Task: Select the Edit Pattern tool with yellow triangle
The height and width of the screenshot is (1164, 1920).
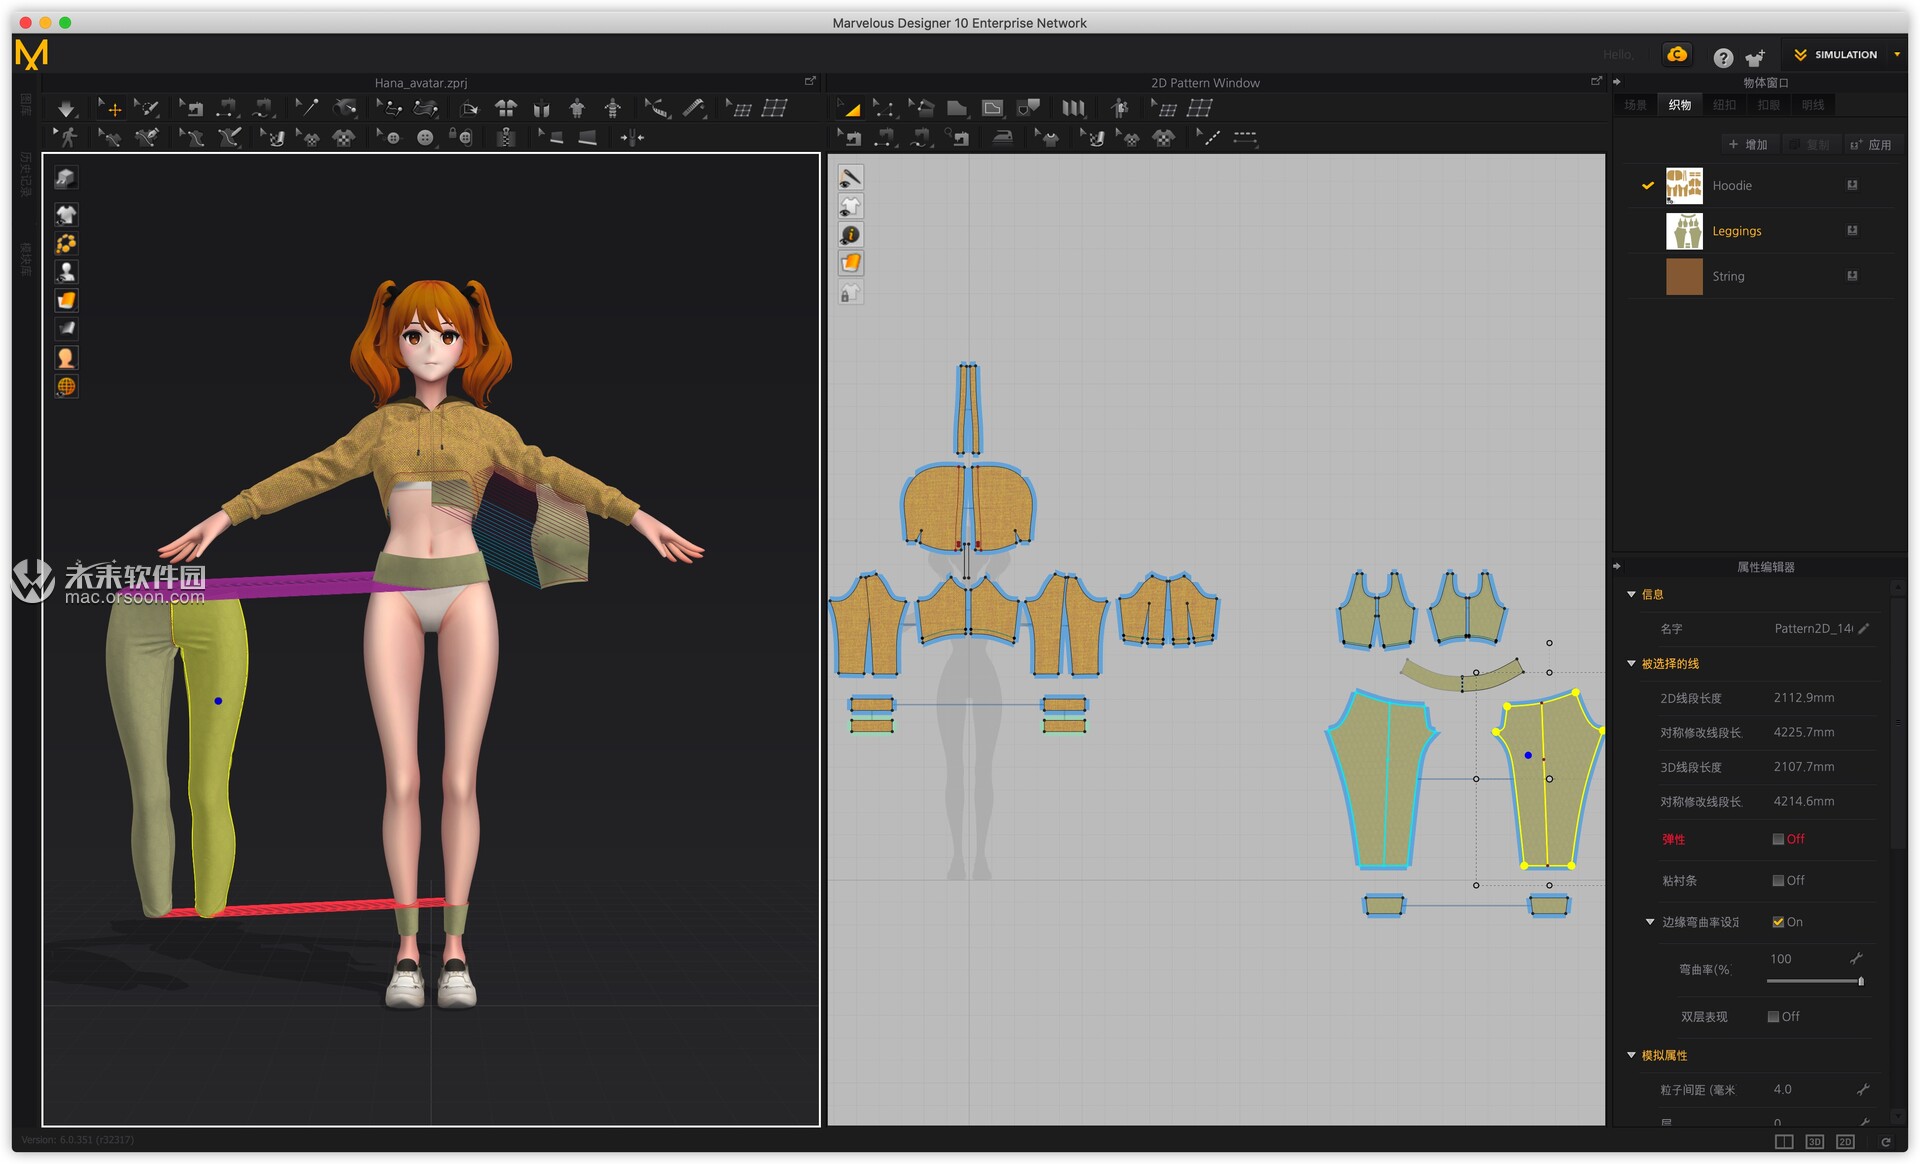Action: [849, 108]
